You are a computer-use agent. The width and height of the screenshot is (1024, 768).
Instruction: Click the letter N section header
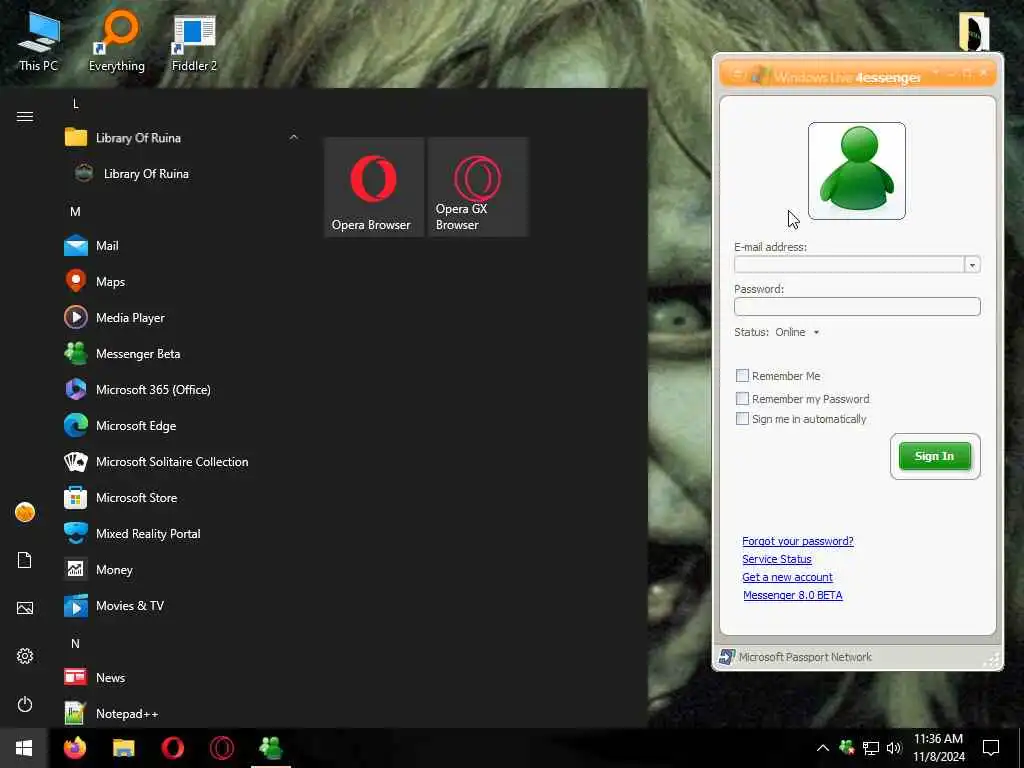coord(75,643)
